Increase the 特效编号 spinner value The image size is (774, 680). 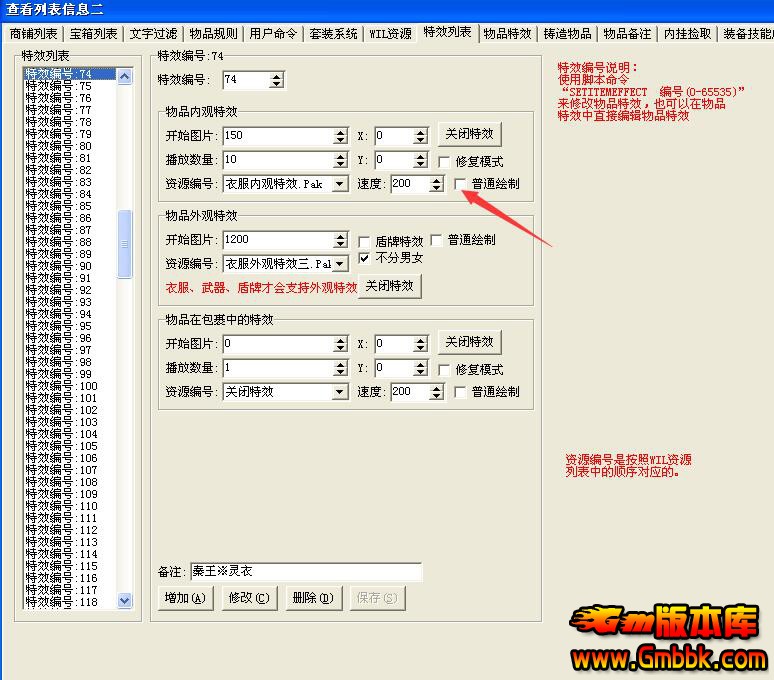pos(276,76)
